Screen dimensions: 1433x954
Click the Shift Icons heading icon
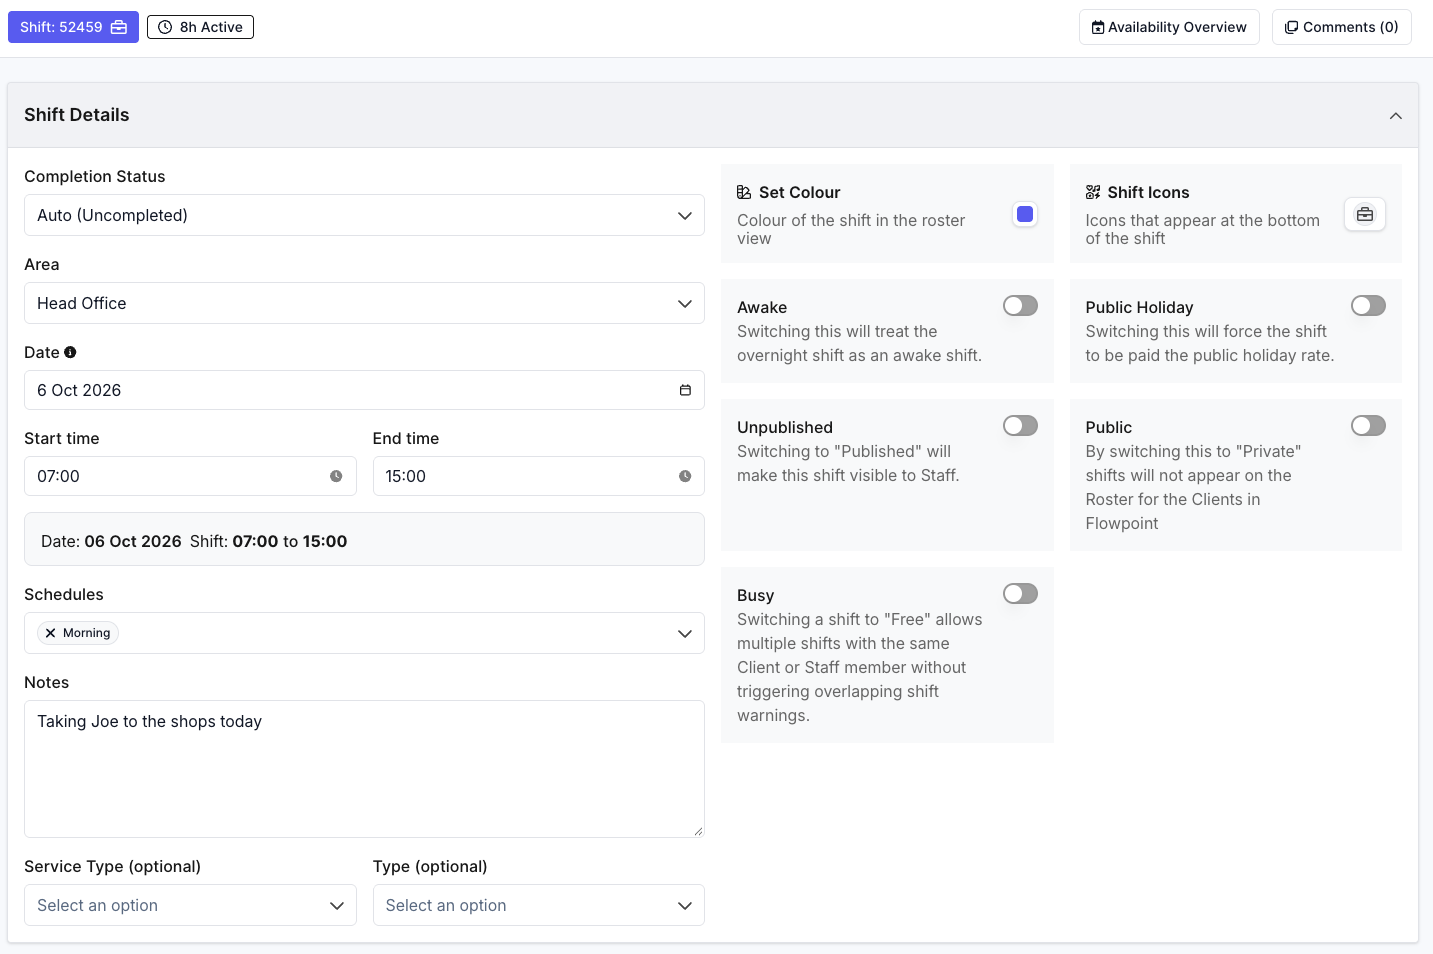point(1093,192)
